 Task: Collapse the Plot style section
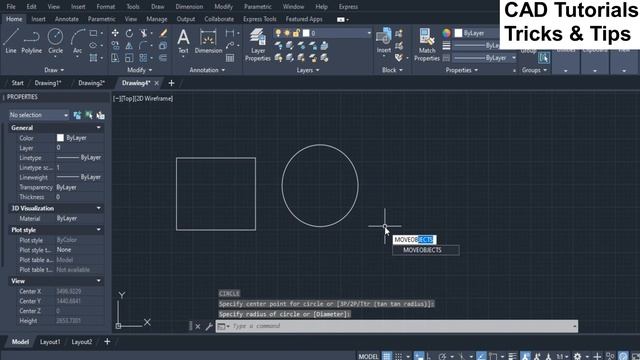[98, 230]
